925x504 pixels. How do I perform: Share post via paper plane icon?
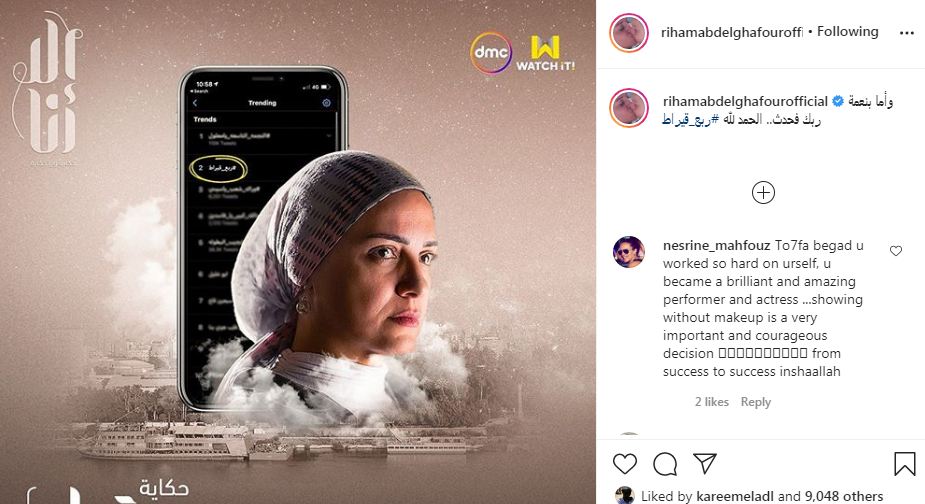[x=705, y=463]
